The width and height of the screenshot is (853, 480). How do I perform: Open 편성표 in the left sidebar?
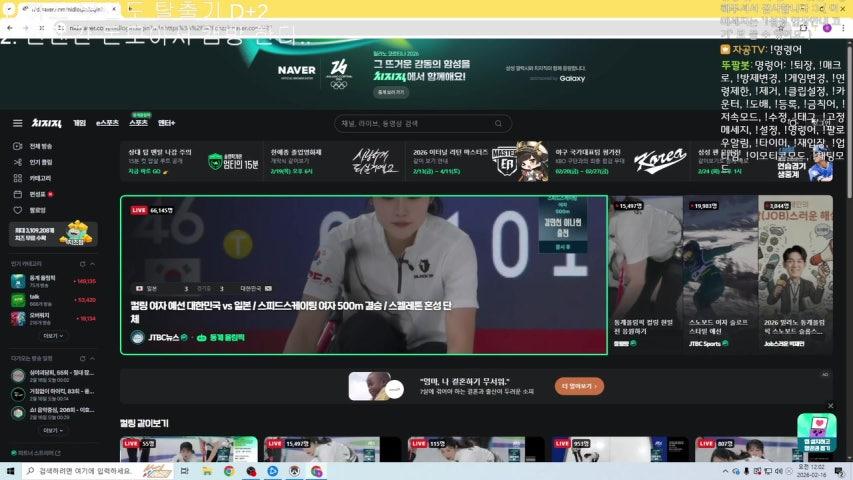34,194
